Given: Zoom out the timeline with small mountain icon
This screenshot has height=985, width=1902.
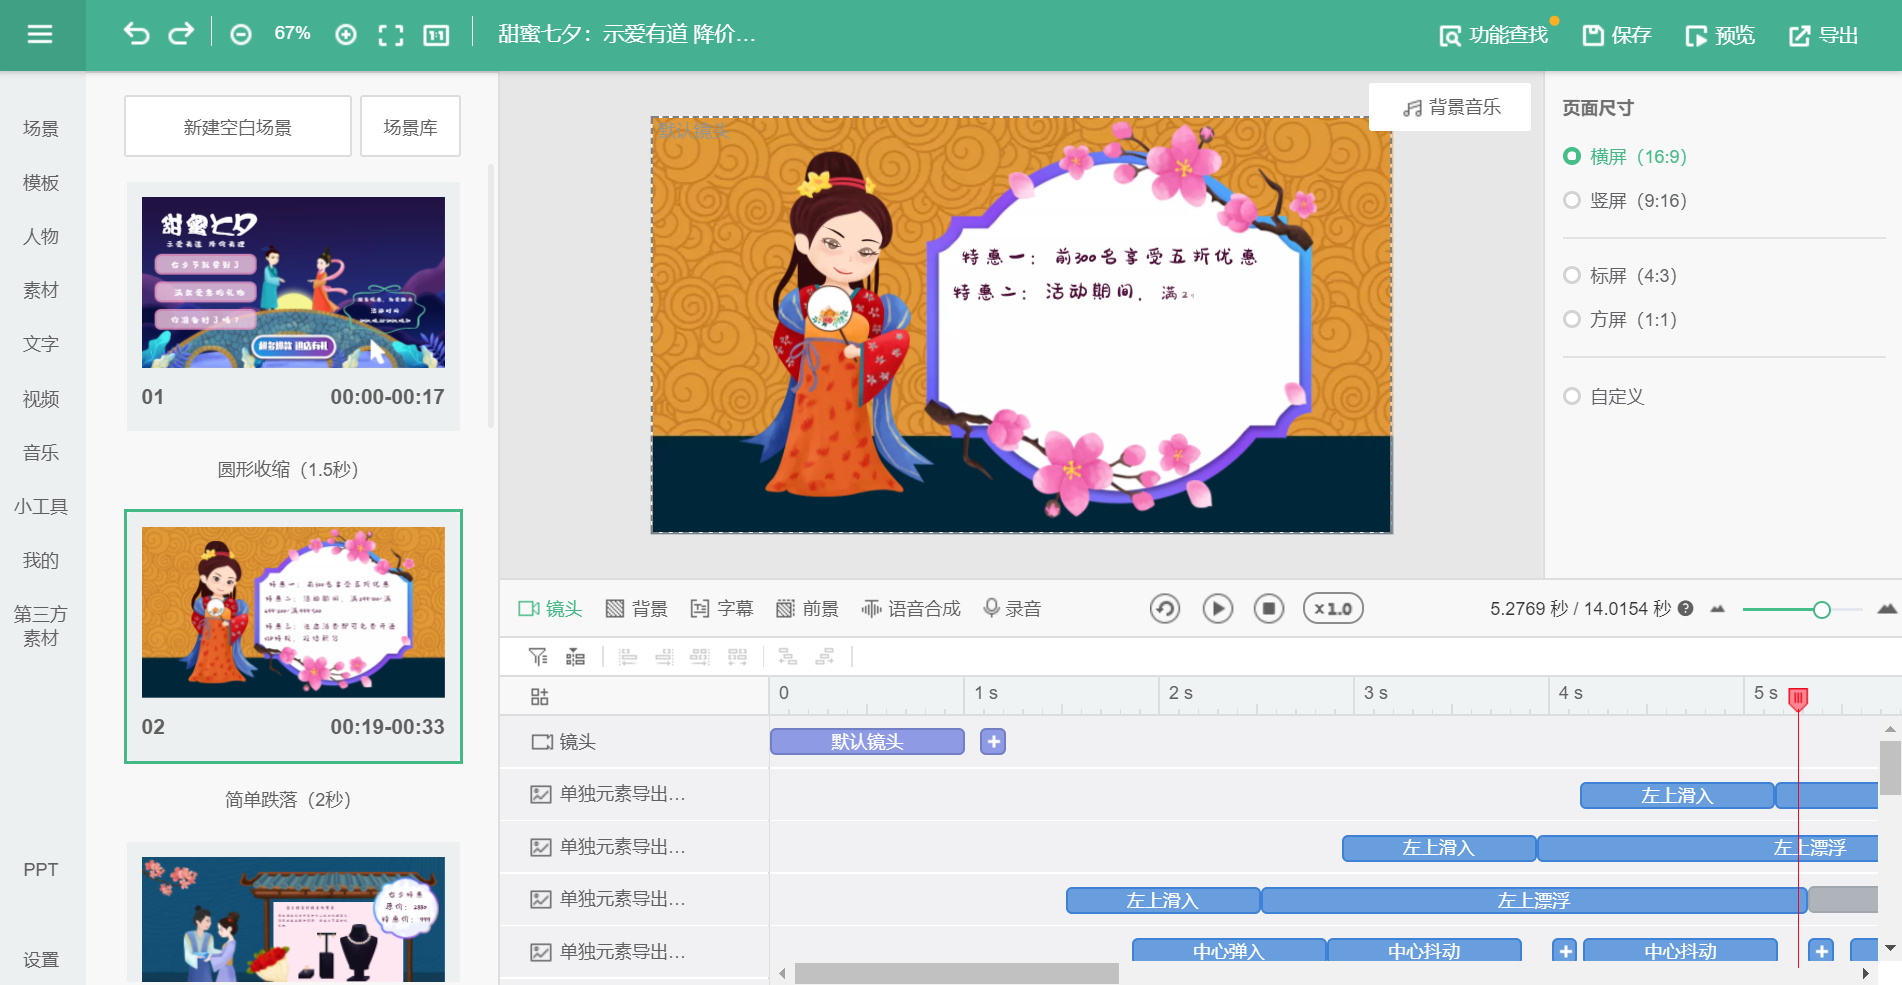Looking at the screenshot, I should (1718, 608).
